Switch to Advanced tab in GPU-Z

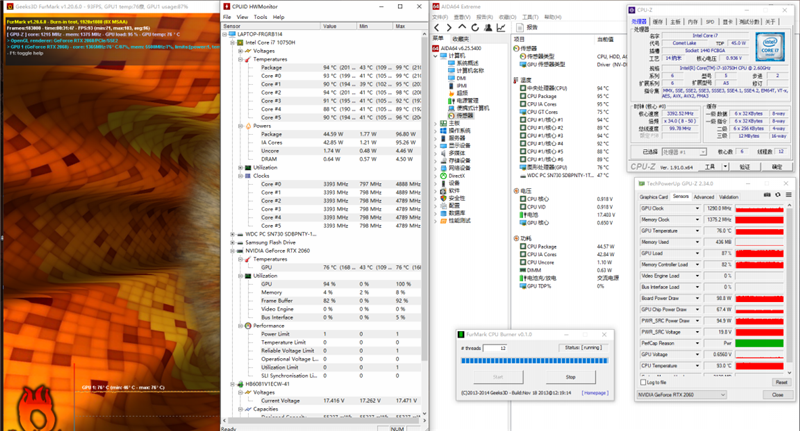(704, 197)
